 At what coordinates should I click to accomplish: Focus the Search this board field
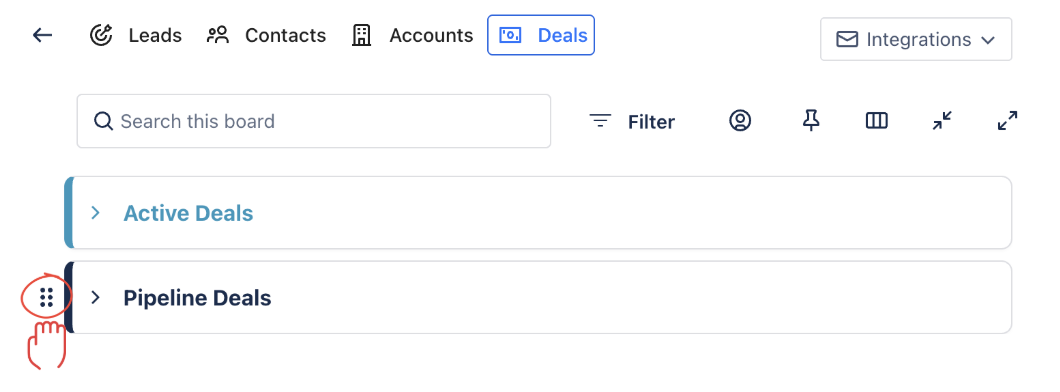click(314, 121)
